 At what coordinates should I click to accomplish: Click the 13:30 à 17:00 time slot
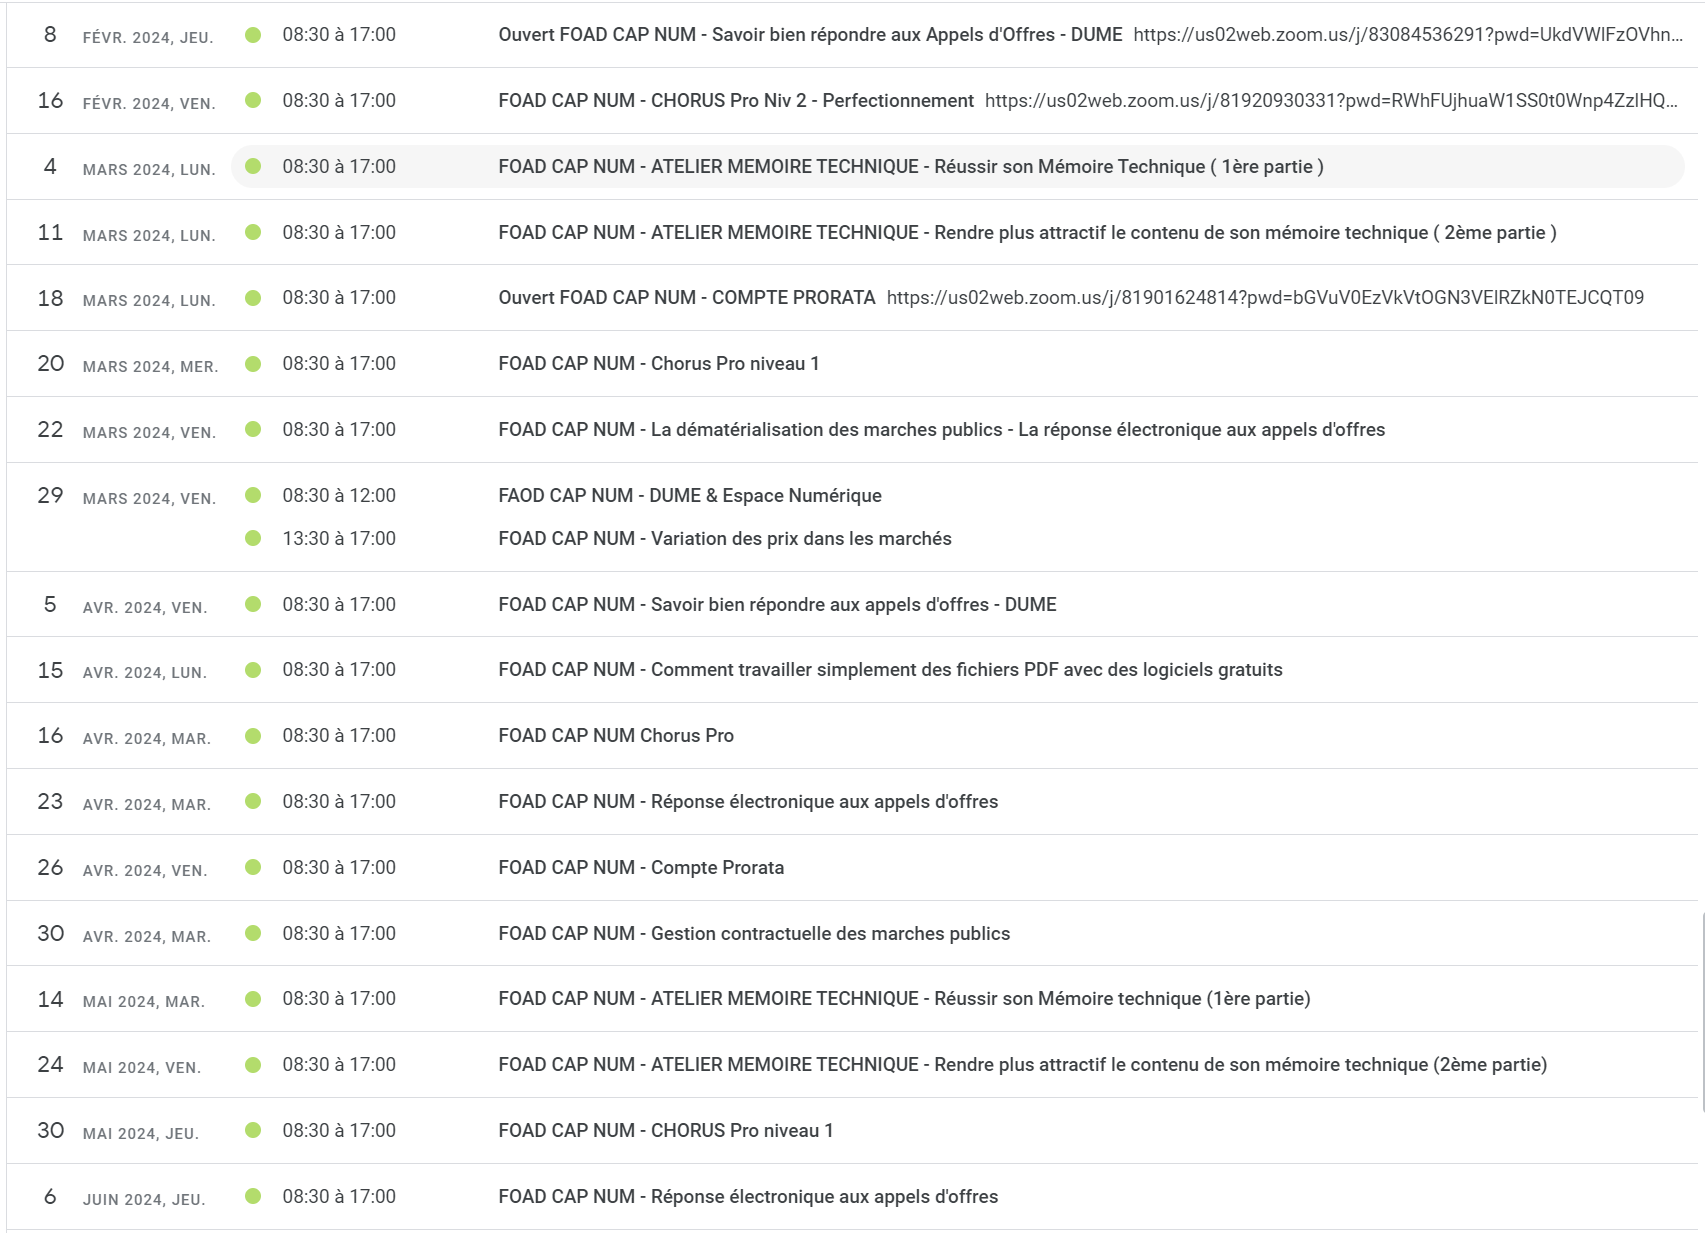pyautogui.click(x=339, y=539)
